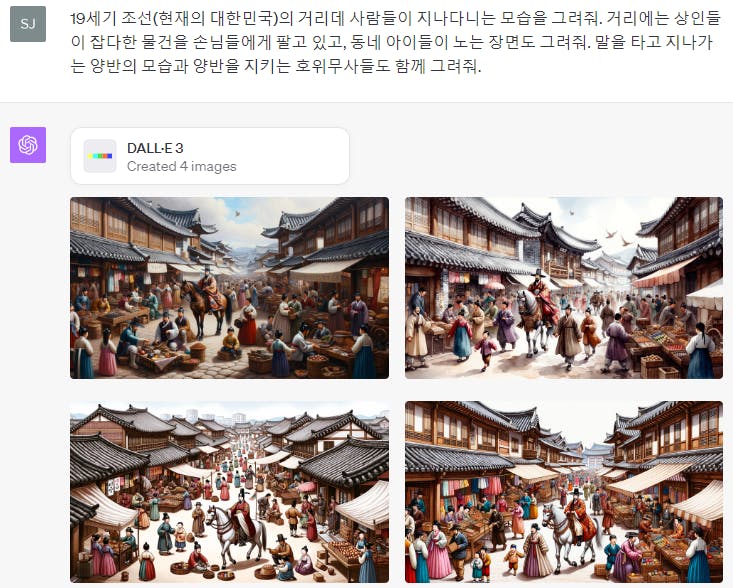Screen dimensions: 733x588
Task: Click the brown horse rider in first image
Action: tap(206, 301)
